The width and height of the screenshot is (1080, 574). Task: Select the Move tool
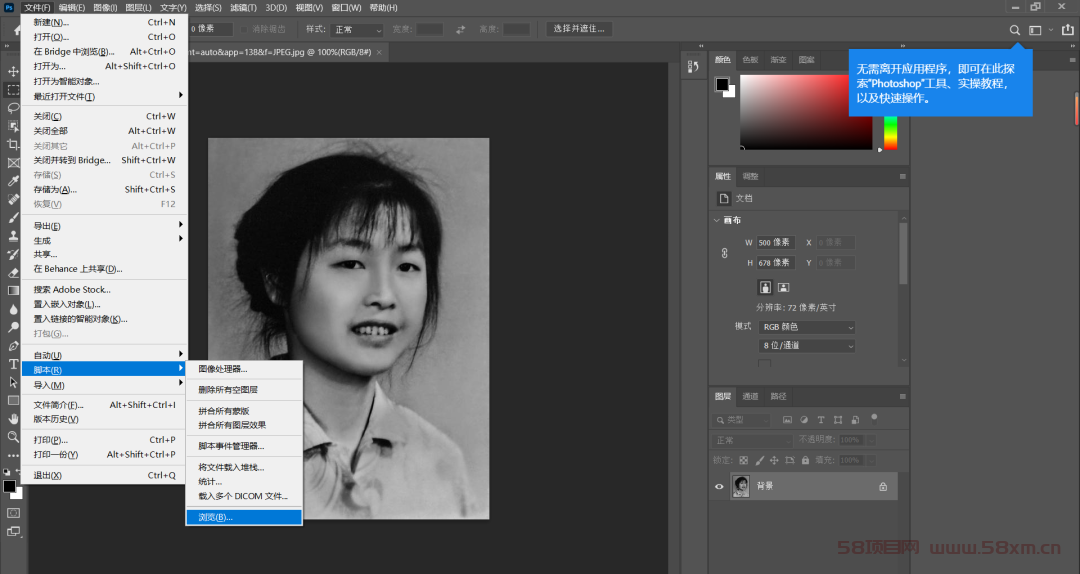point(13,72)
